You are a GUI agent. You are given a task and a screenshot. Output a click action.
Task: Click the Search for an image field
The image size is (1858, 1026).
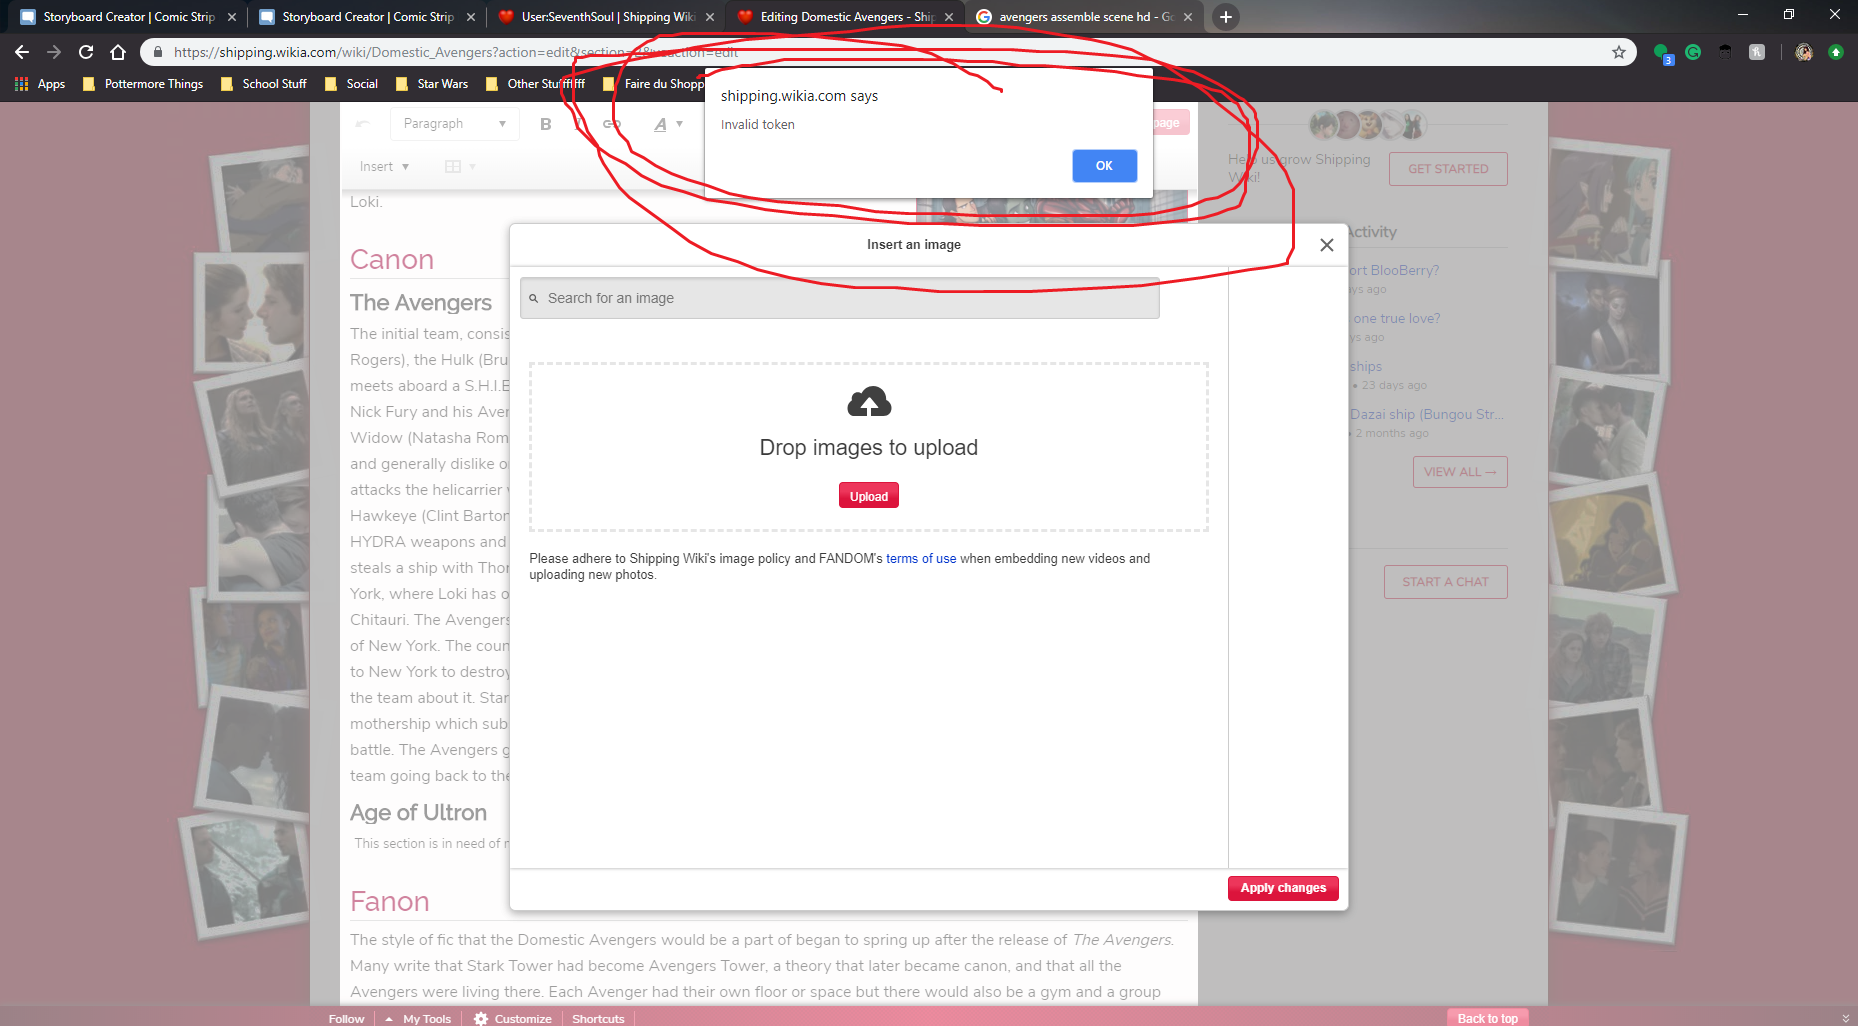coord(839,298)
